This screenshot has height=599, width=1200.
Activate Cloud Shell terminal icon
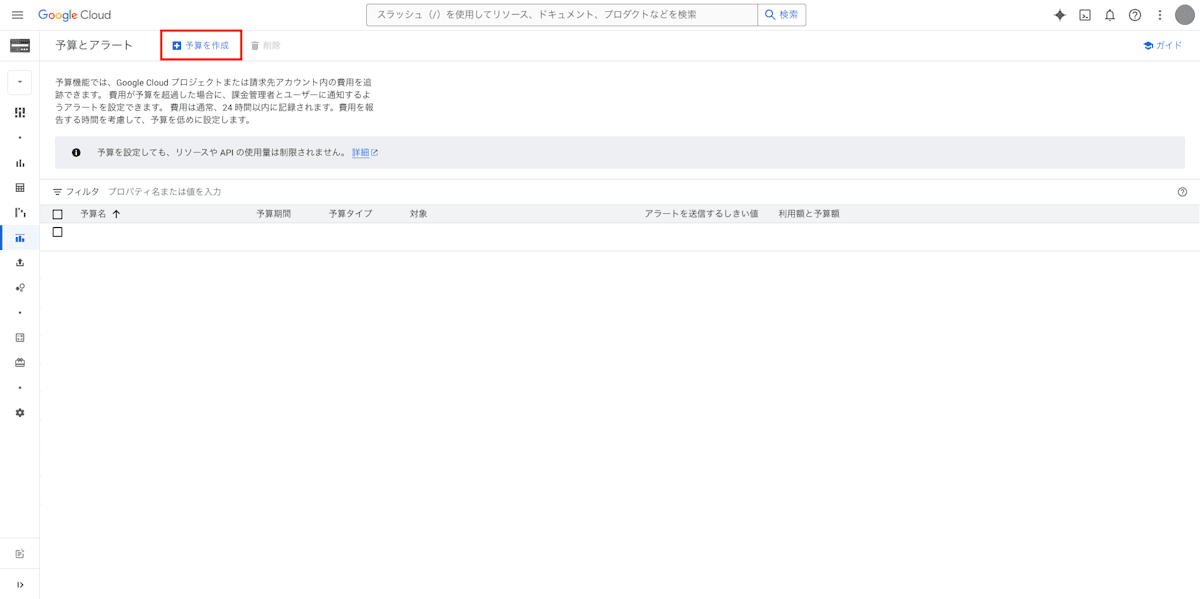[x=1085, y=15]
